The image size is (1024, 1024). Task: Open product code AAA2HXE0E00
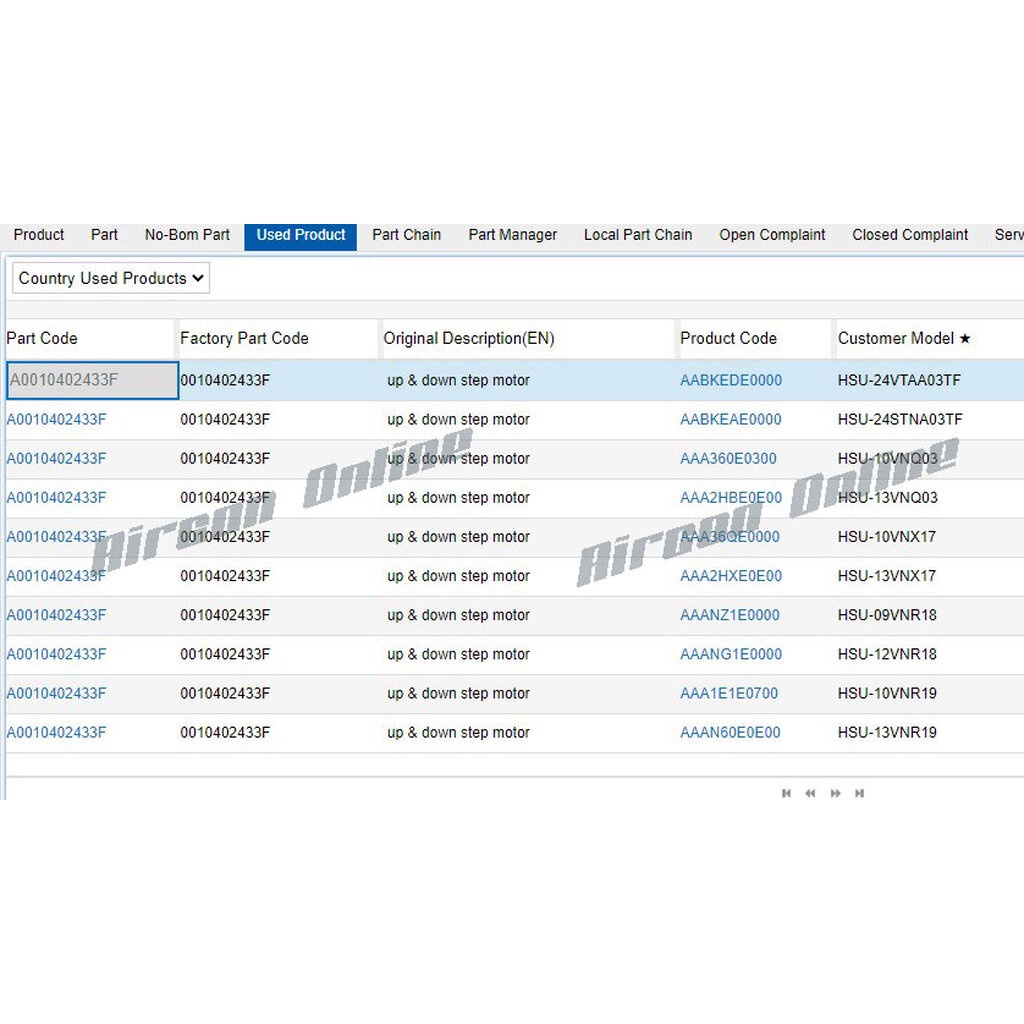pos(731,576)
